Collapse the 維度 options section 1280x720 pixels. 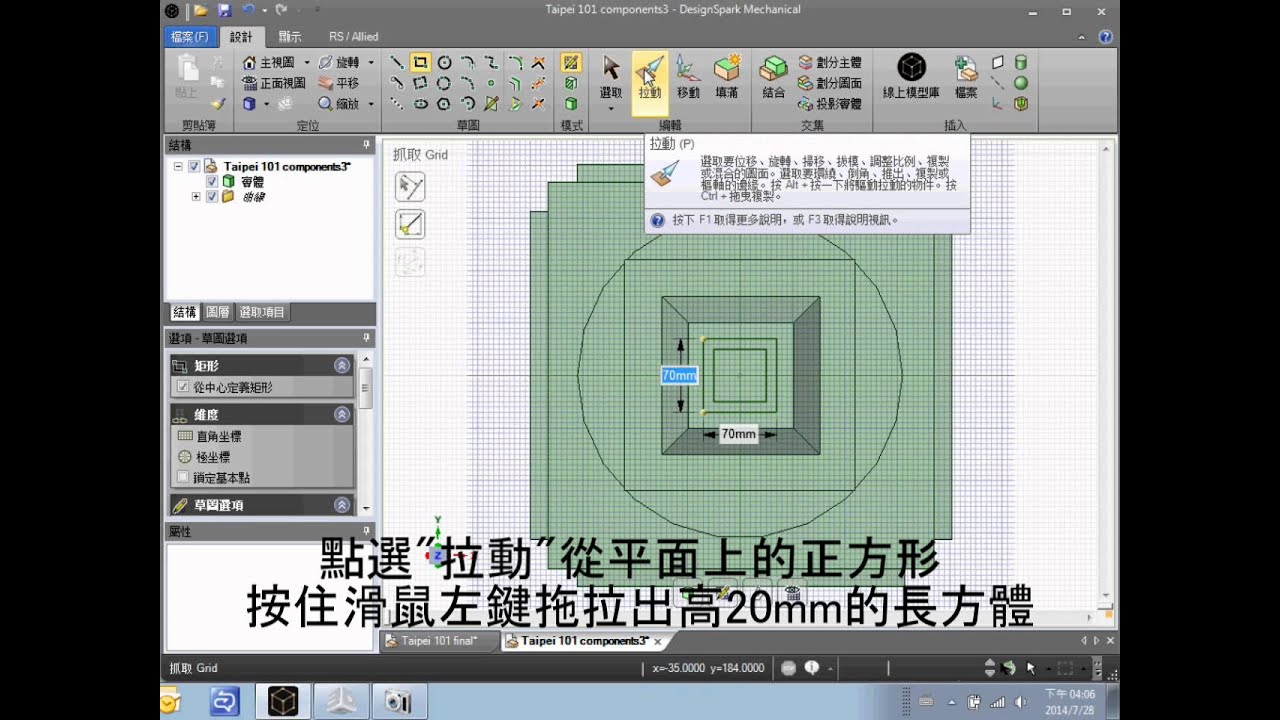342,414
